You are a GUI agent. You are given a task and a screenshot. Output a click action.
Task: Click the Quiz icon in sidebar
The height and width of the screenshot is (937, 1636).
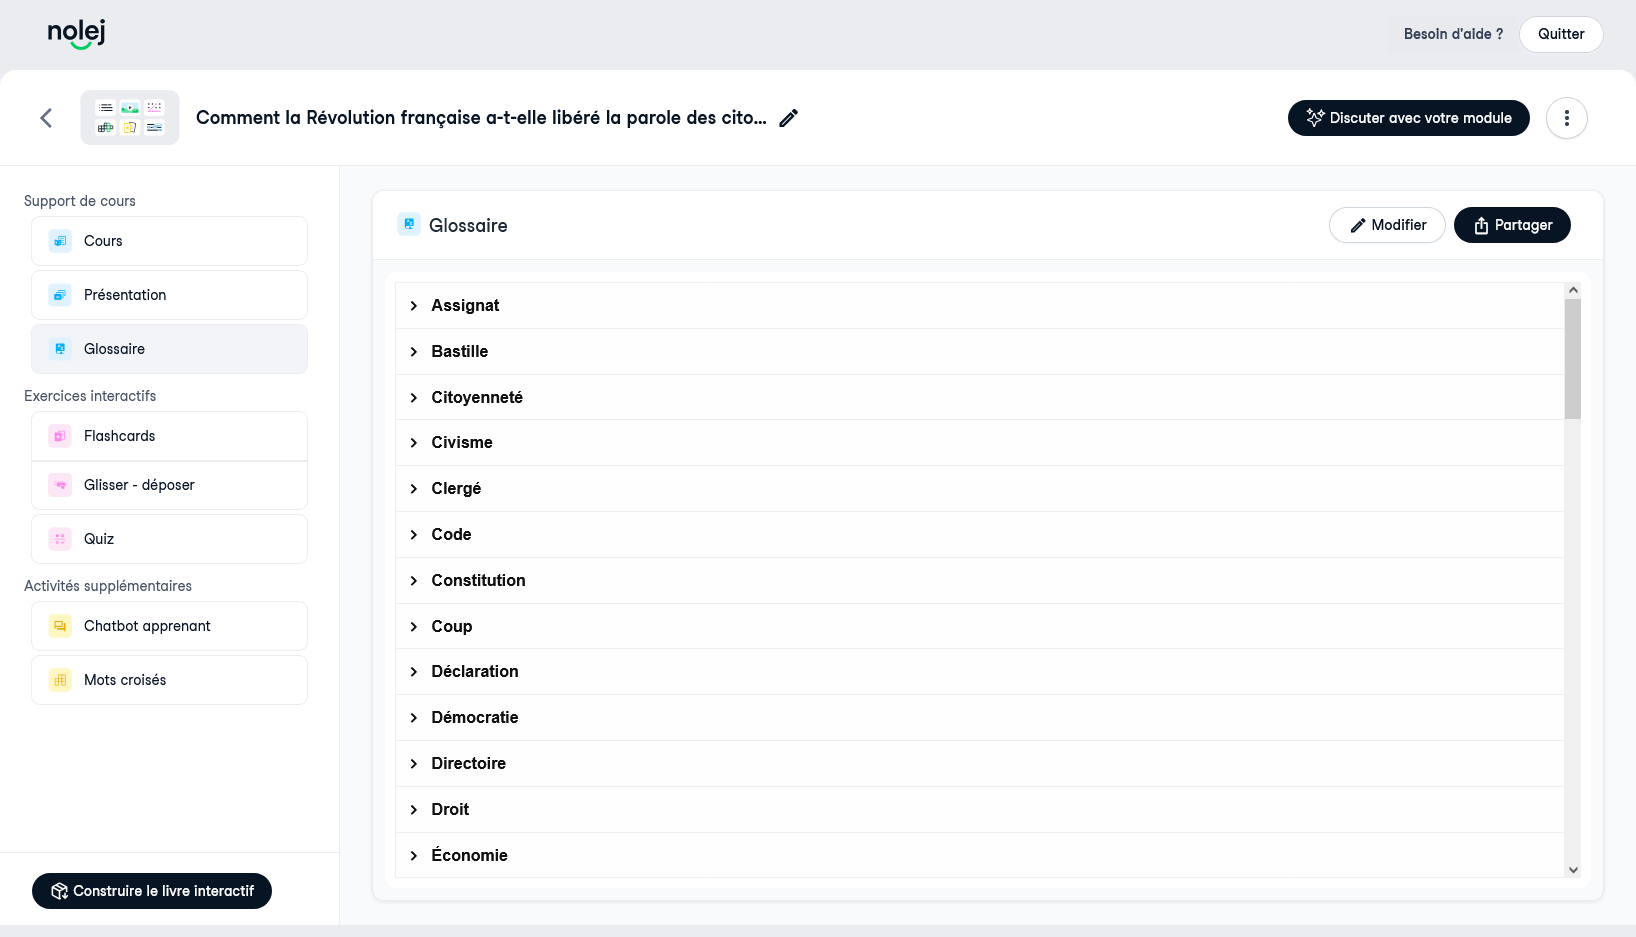(60, 539)
